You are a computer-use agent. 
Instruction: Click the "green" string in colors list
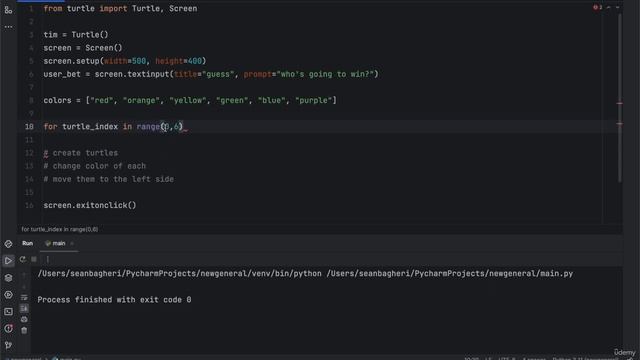point(232,100)
